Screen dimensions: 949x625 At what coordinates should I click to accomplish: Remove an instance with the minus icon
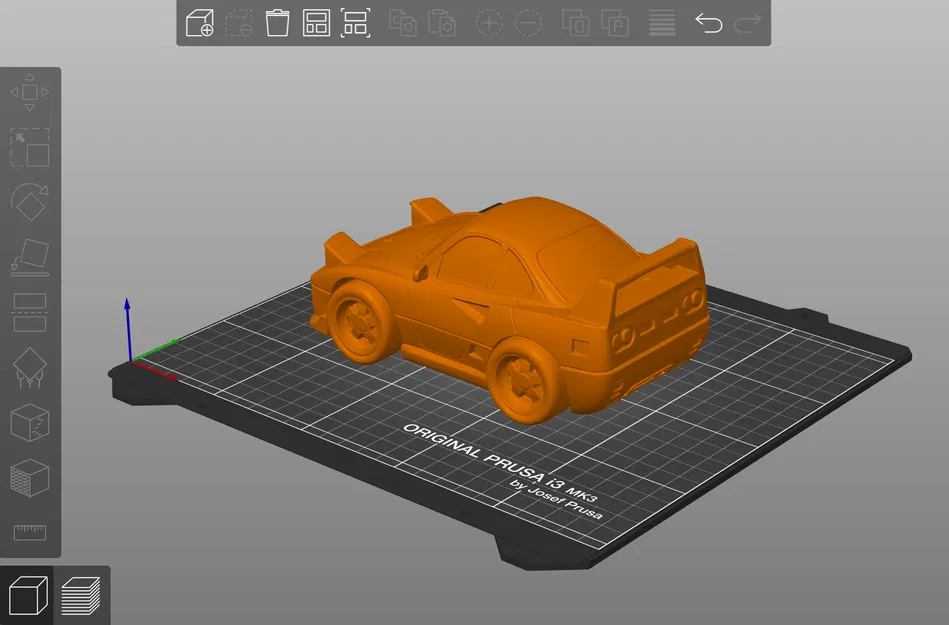[528, 23]
